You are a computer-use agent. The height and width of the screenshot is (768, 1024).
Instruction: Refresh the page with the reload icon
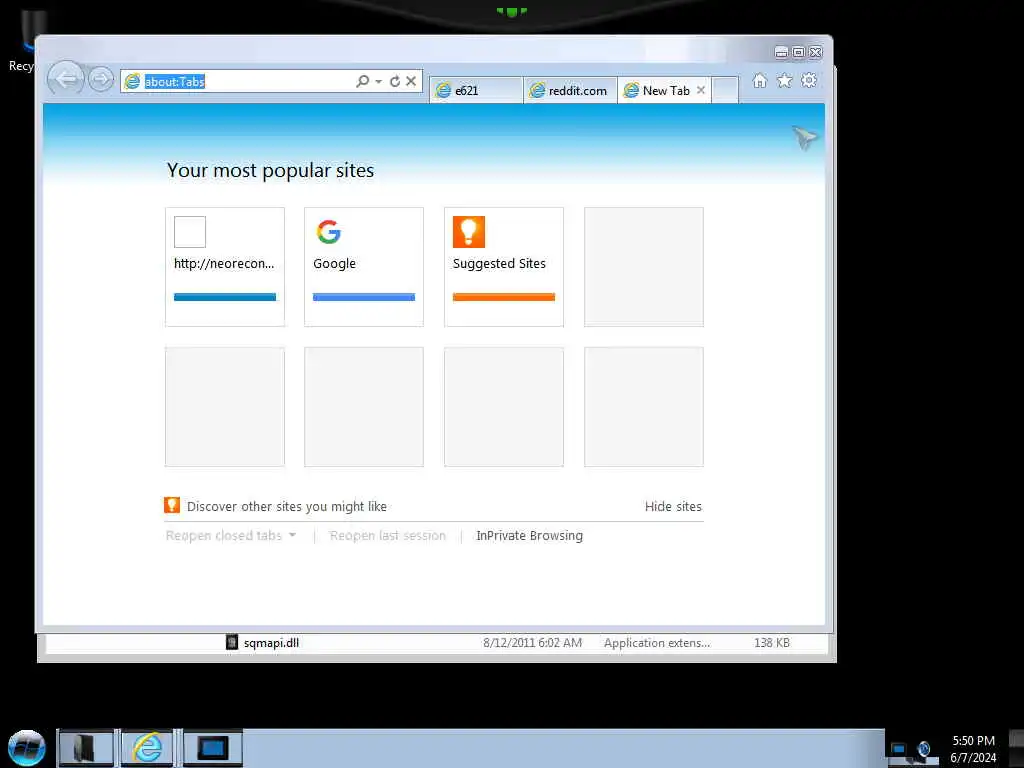click(394, 81)
